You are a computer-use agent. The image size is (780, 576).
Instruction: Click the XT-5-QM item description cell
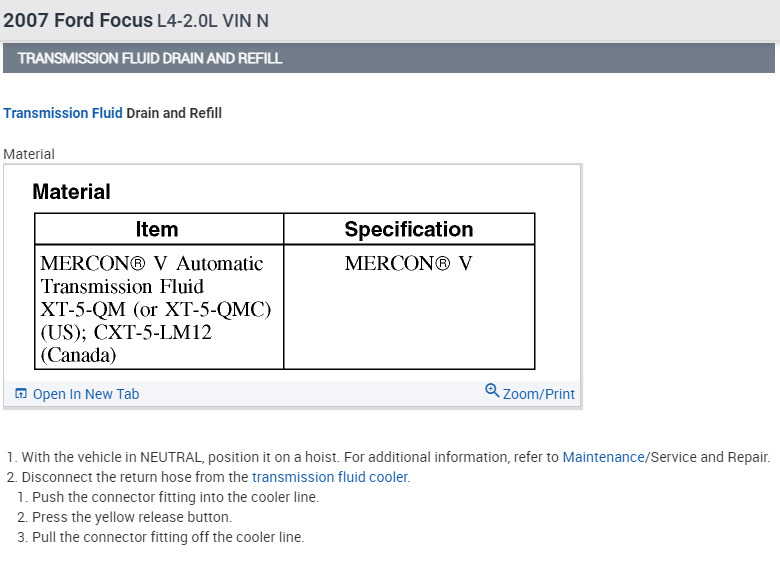[x=157, y=308]
